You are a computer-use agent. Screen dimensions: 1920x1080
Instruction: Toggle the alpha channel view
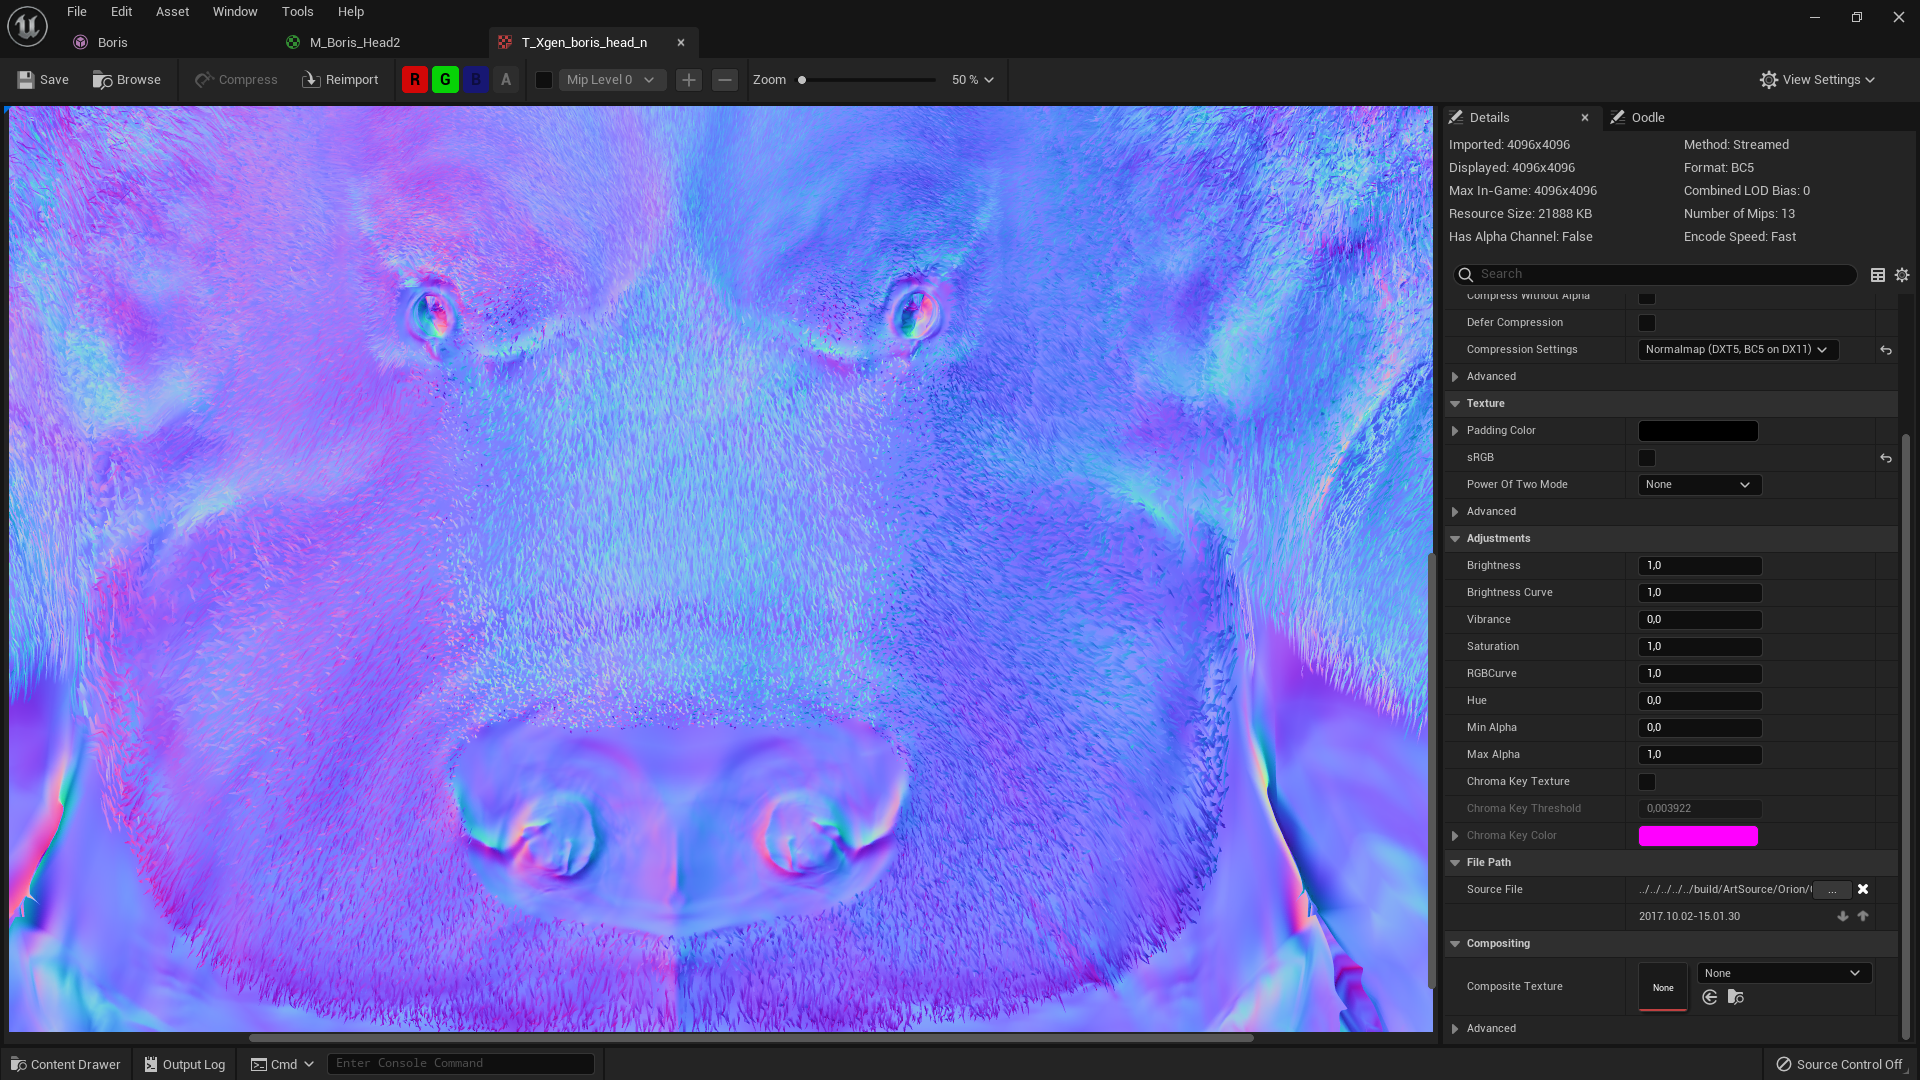click(x=506, y=80)
